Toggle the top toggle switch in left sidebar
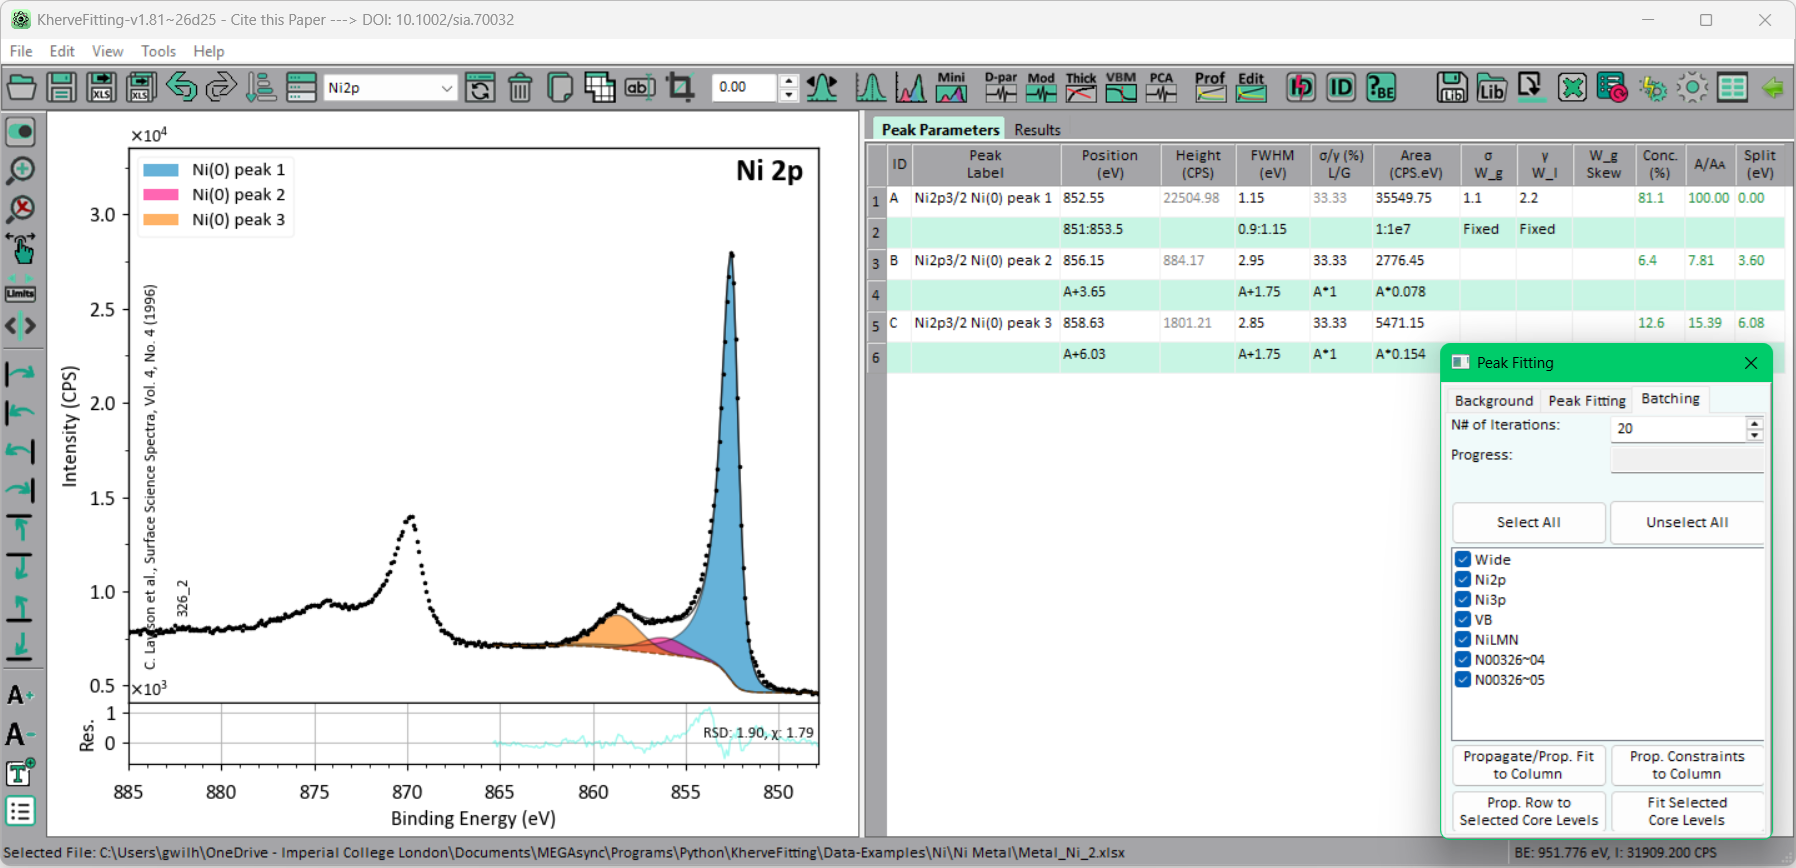The width and height of the screenshot is (1796, 868). click(x=21, y=132)
